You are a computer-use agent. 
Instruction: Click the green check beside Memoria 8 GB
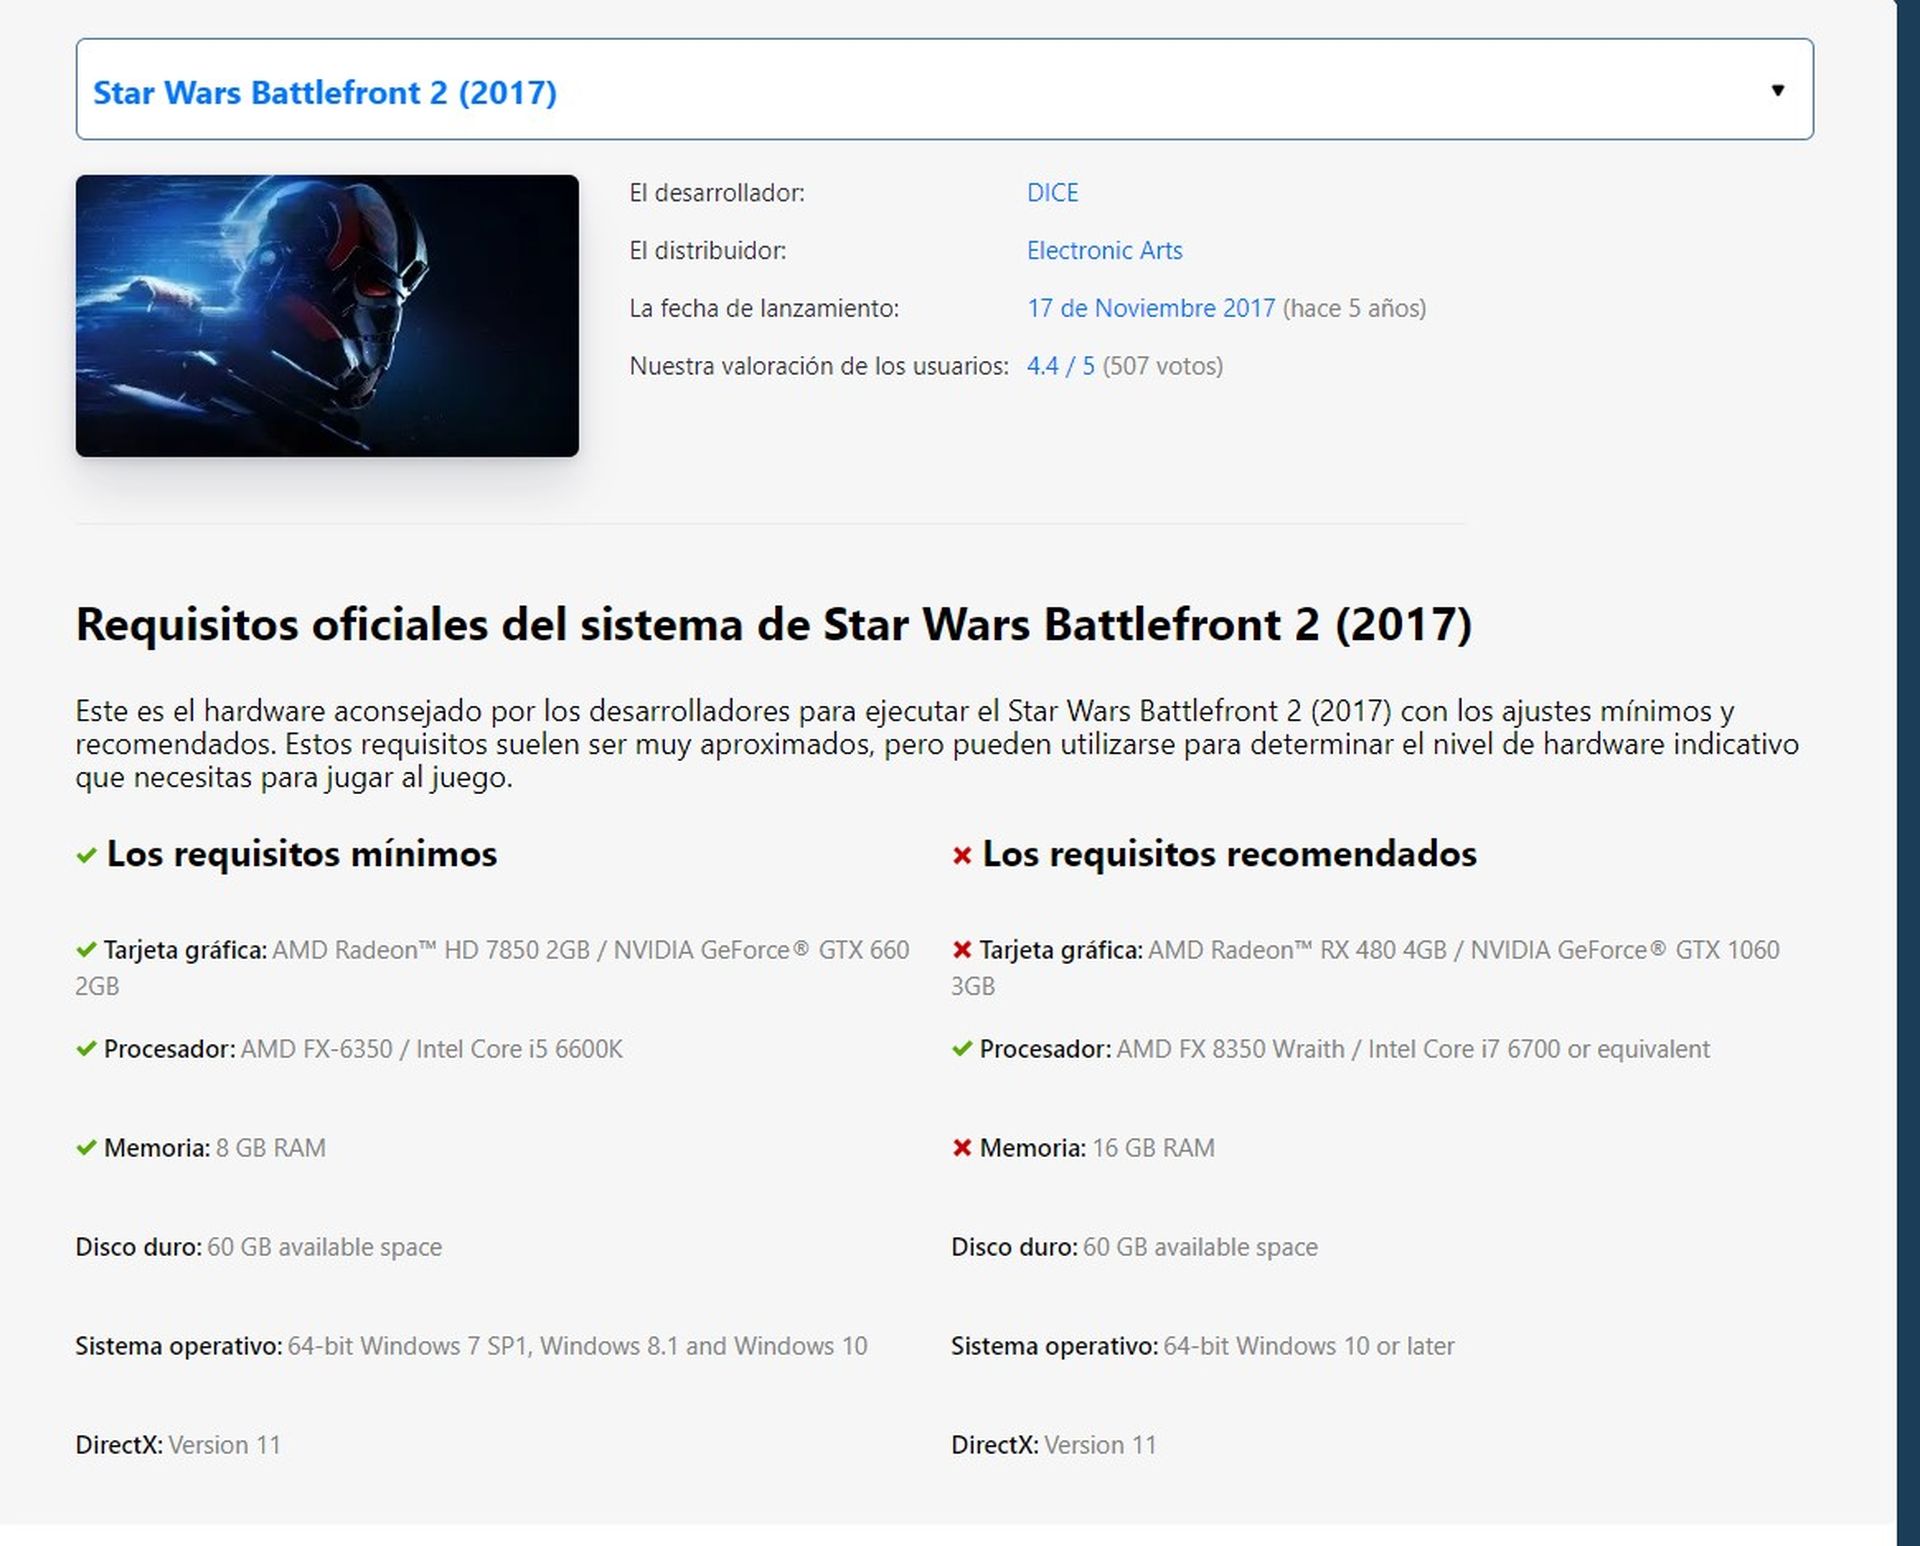pos(84,1148)
